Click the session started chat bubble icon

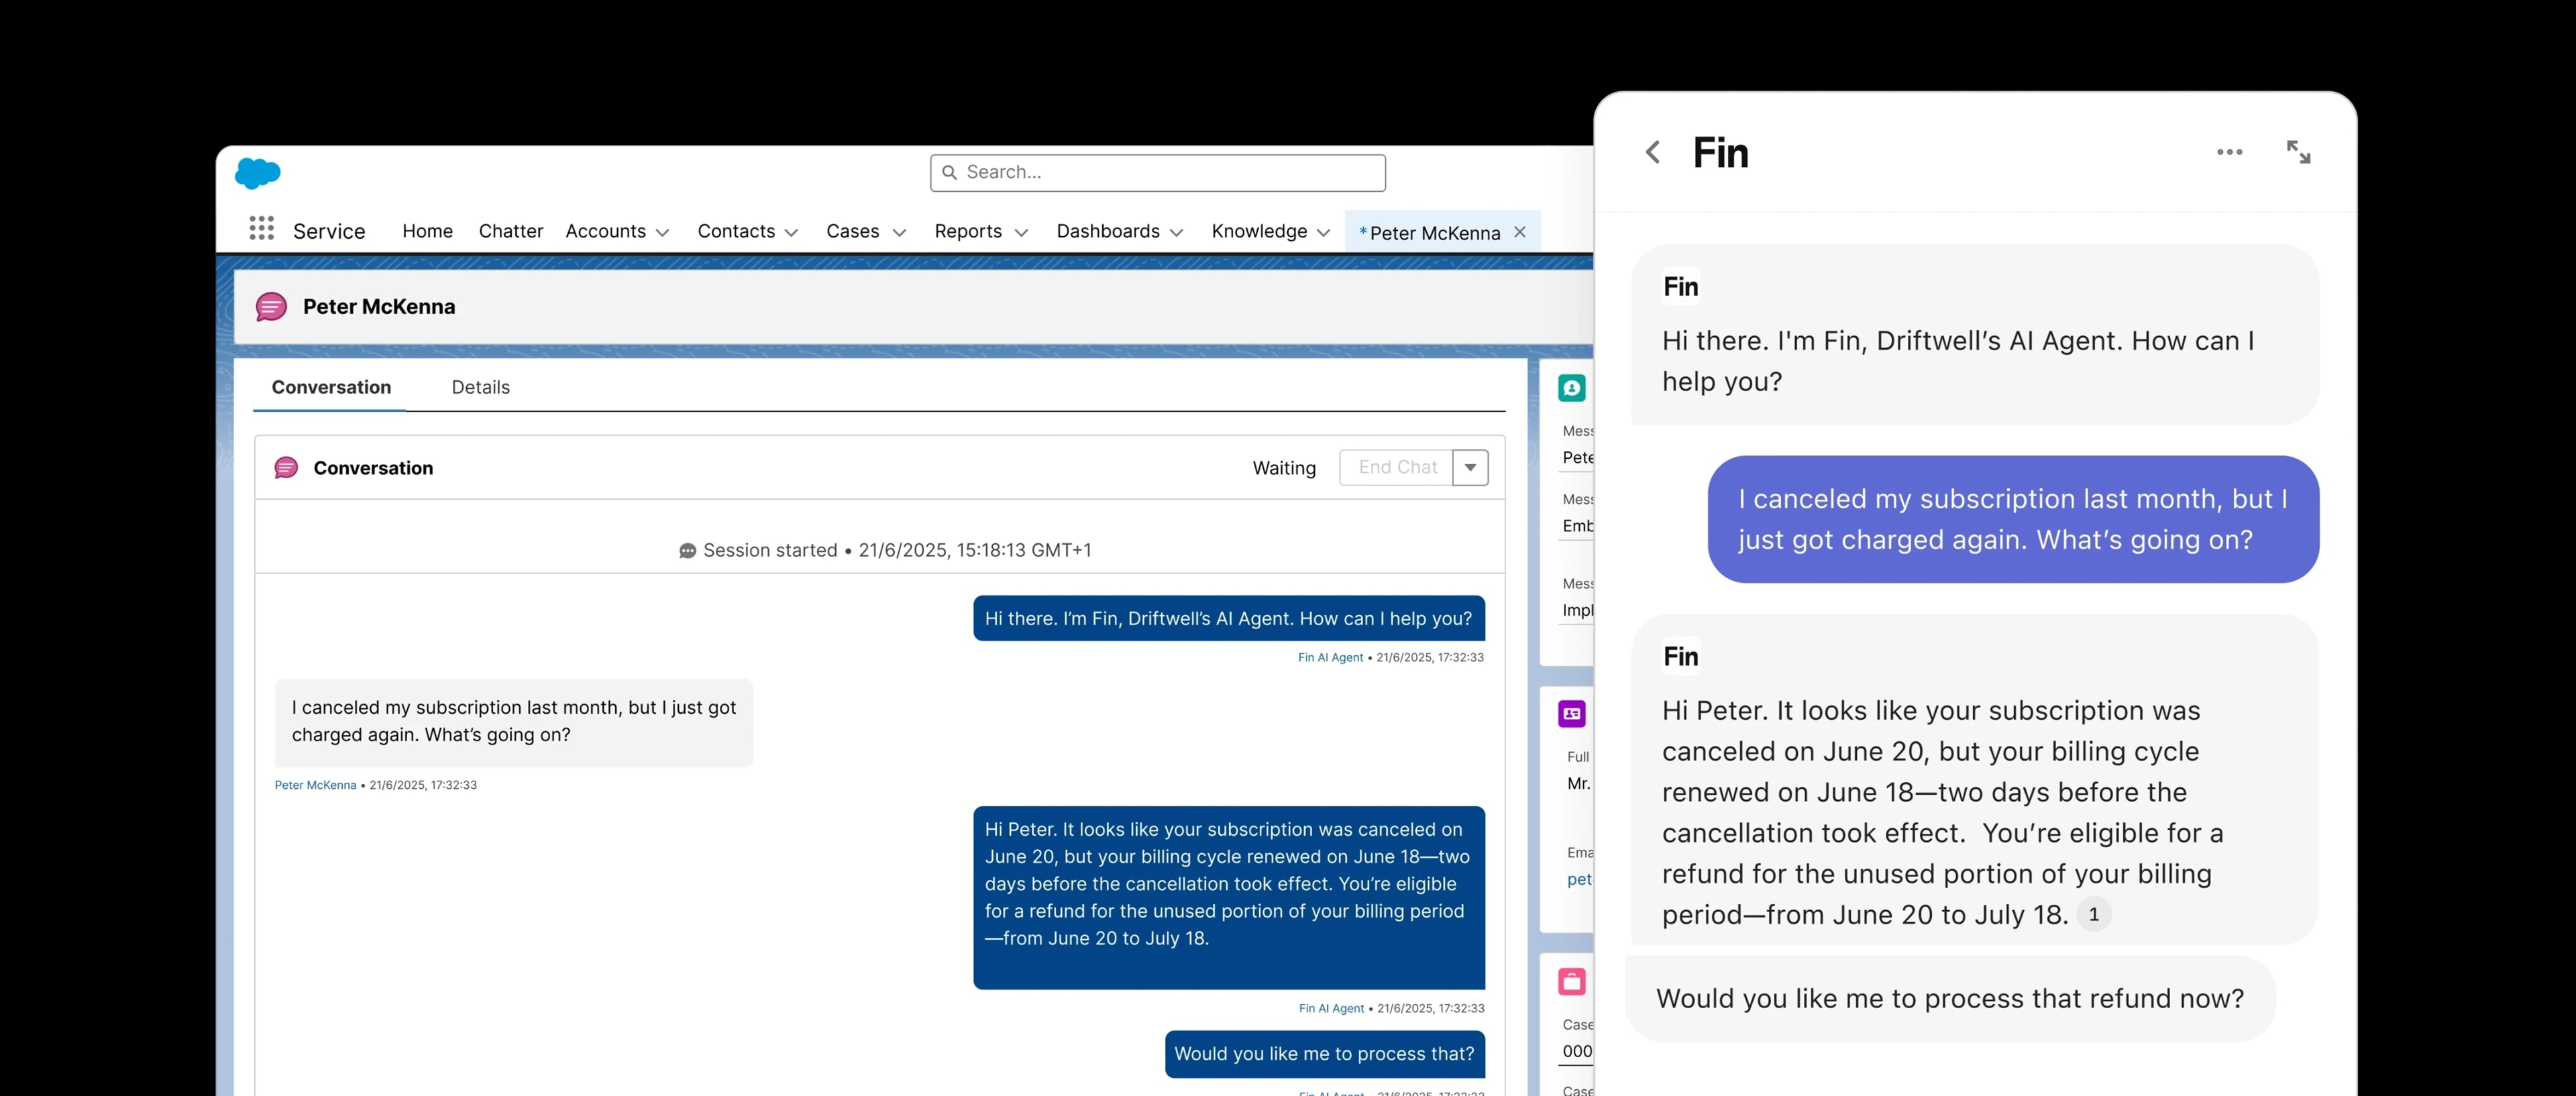[688, 551]
